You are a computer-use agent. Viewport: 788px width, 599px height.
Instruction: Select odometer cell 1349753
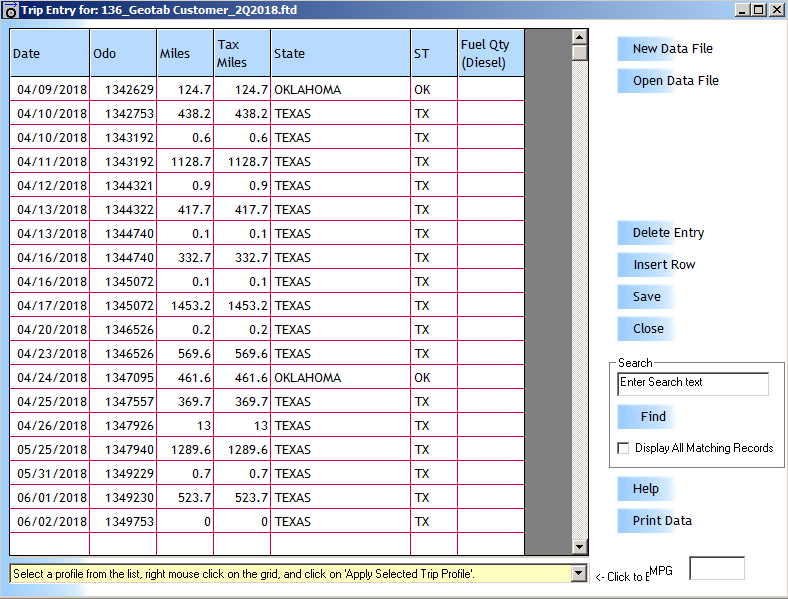(123, 522)
